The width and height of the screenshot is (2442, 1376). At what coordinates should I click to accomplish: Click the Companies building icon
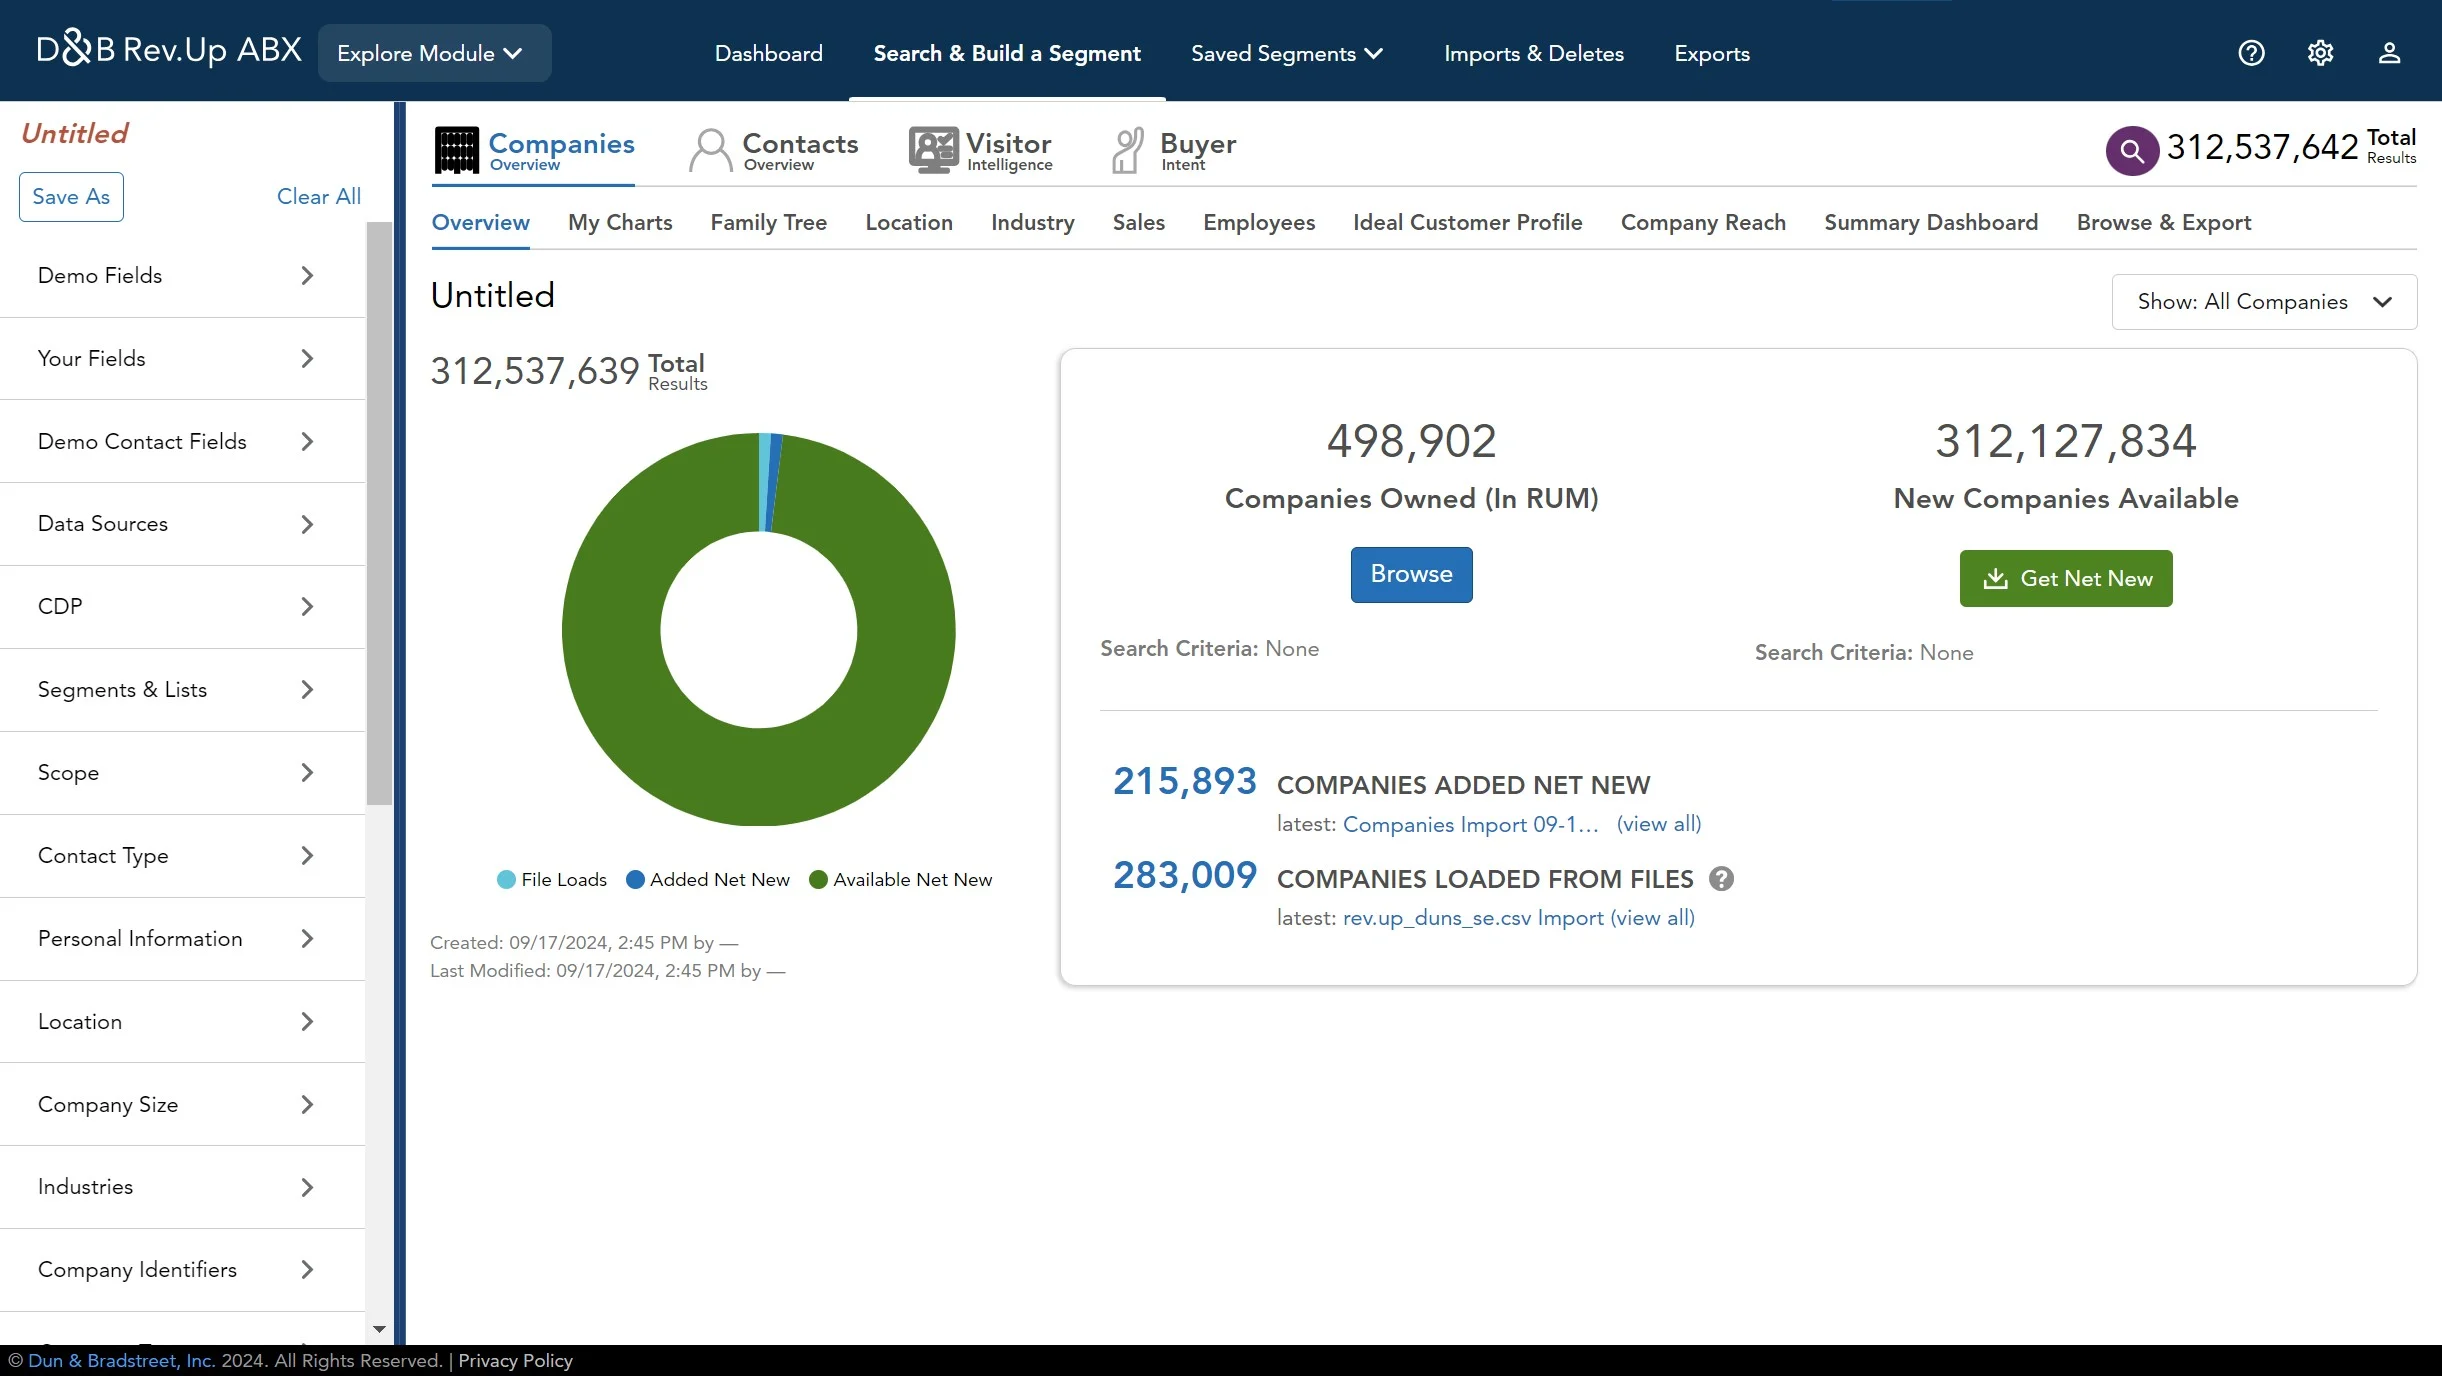click(x=457, y=151)
